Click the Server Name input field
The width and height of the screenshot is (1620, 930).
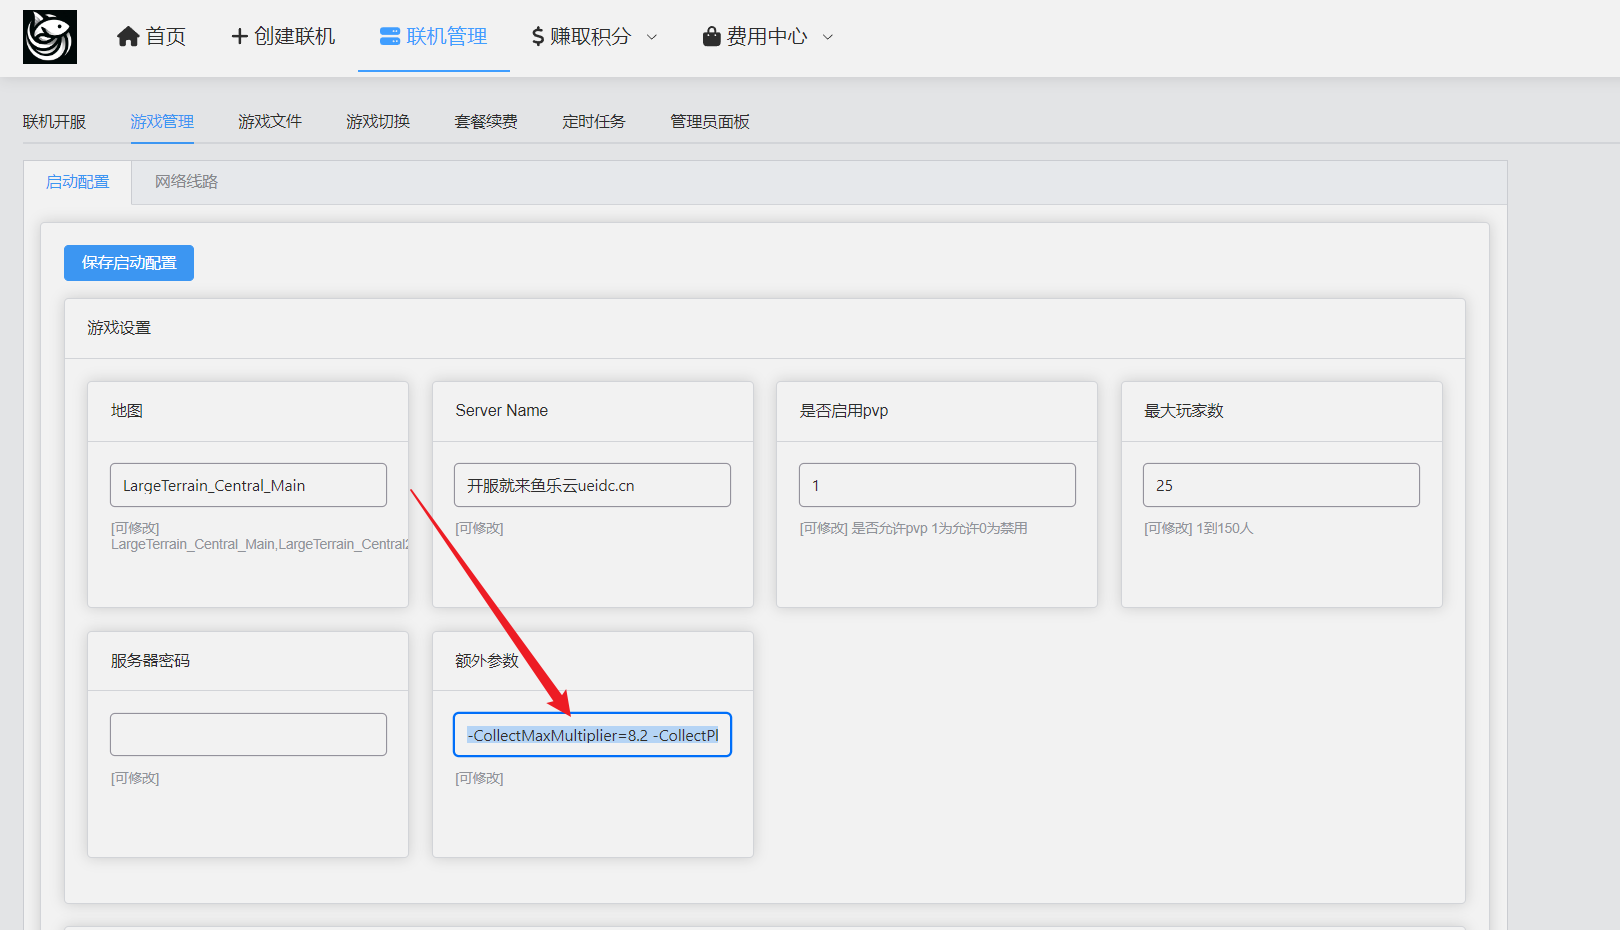pyautogui.click(x=592, y=485)
